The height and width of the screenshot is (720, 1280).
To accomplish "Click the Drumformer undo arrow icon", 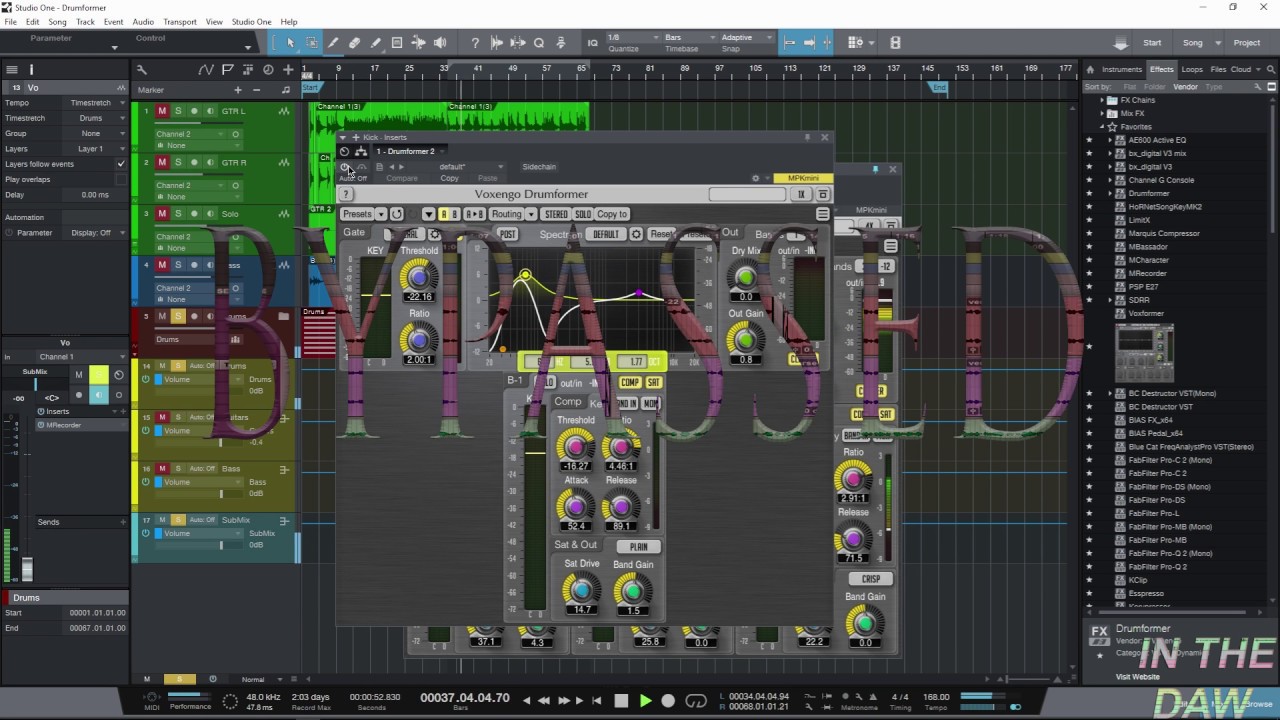I will click(x=397, y=214).
